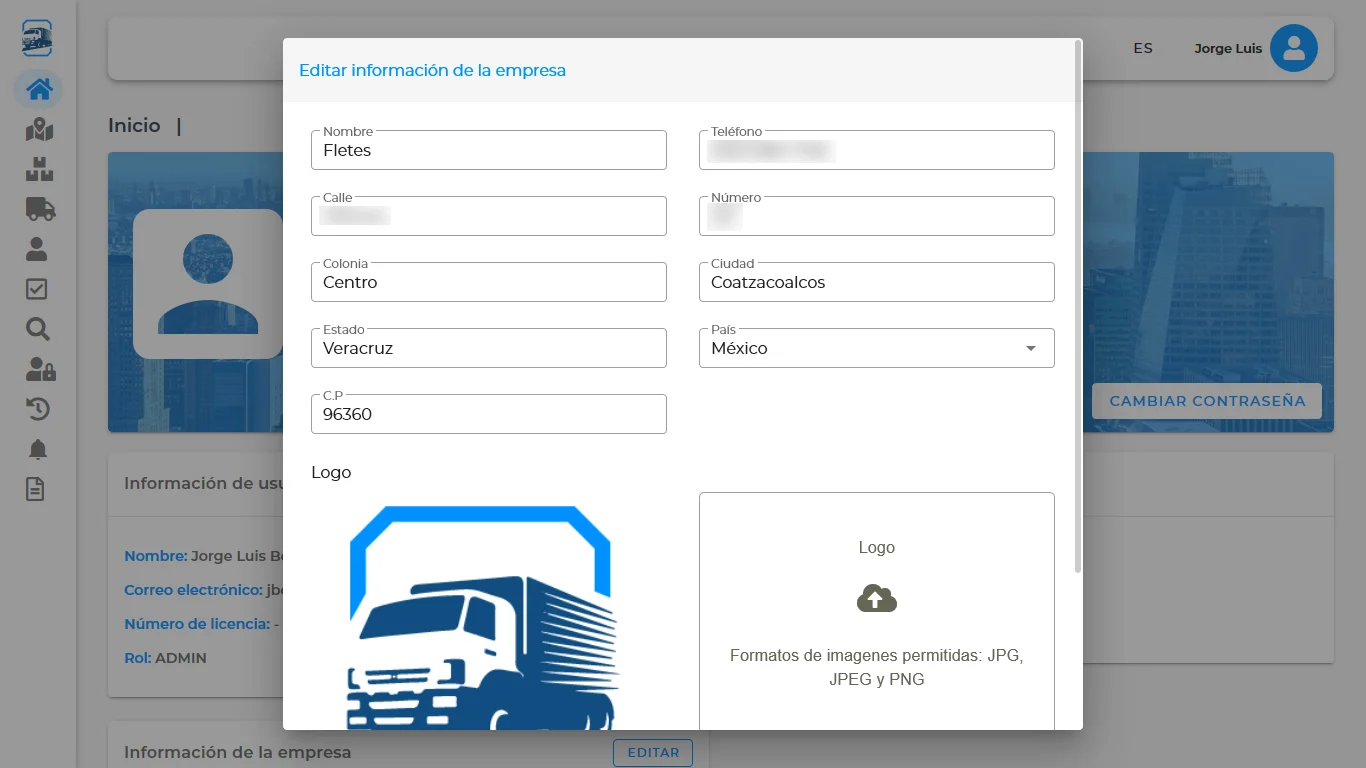Click the CAMBIAR CONTRASEÑA button
The width and height of the screenshot is (1366, 768).
coord(1206,400)
